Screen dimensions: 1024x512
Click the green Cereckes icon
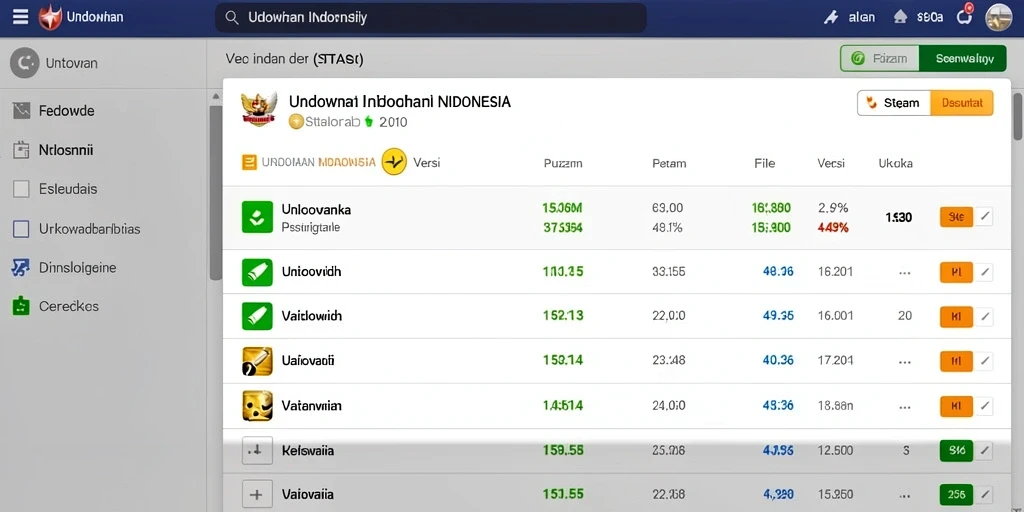pos(21,306)
